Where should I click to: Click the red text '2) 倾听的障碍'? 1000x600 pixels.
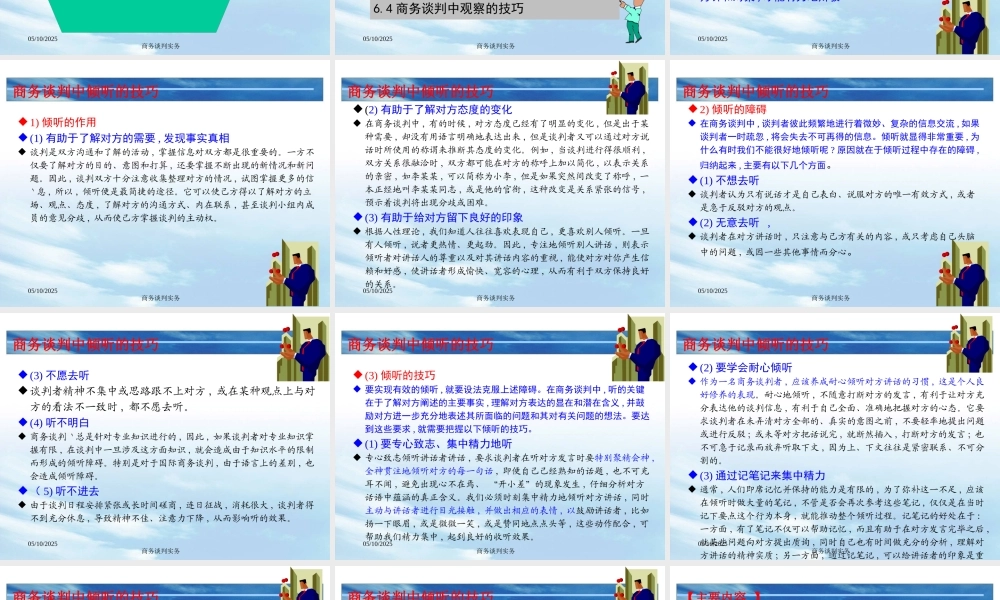tap(733, 110)
